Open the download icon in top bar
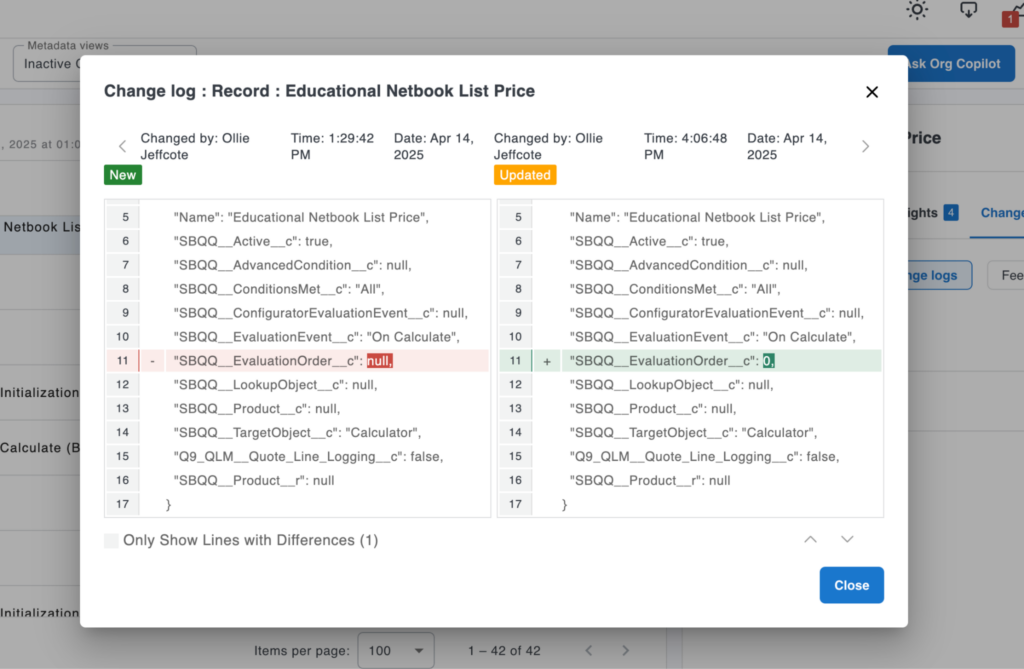This screenshot has width=1024, height=669. click(968, 10)
